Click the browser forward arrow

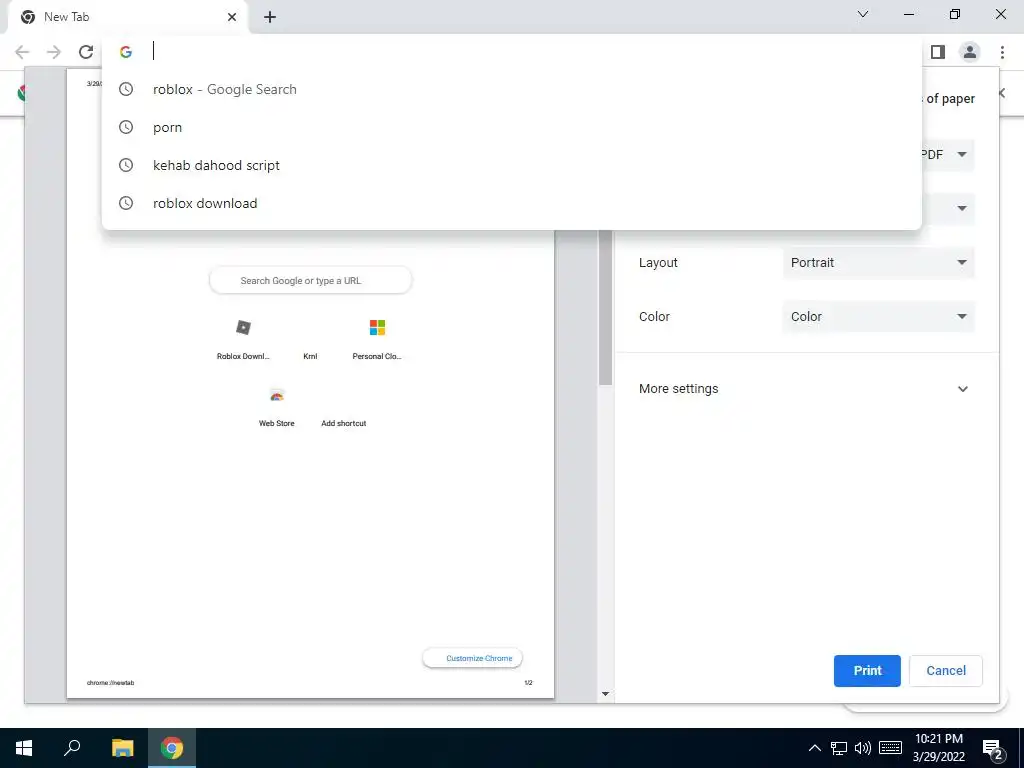[54, 52]
